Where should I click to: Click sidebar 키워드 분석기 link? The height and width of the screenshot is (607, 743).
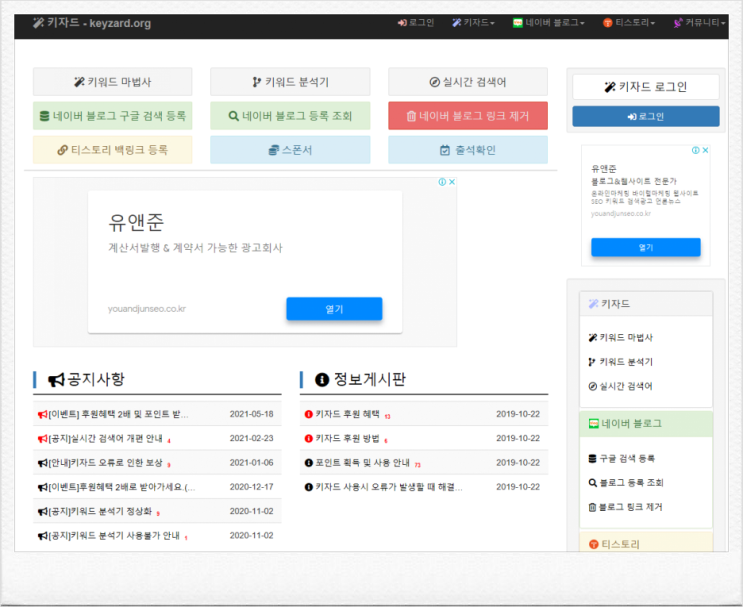pyautogui.click(x=621, y=362)
